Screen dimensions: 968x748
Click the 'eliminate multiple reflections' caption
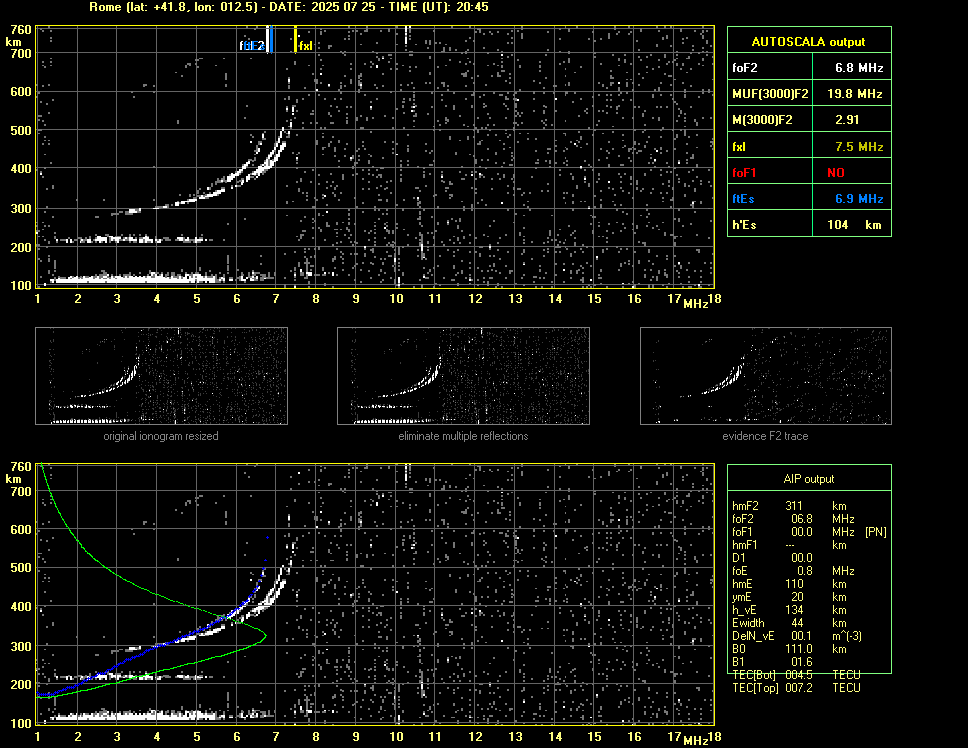463,436
